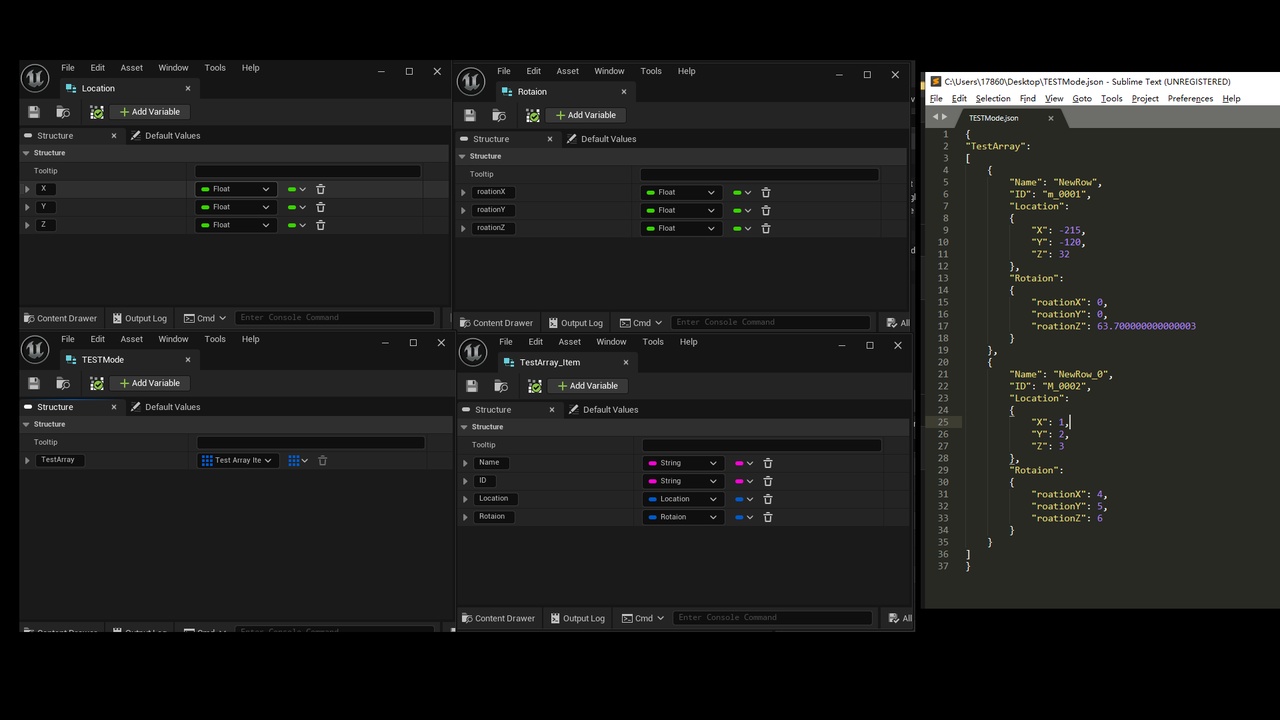
Task: Switch to Default Values tab in TestArray_Item
Action: [x=603, y=410]
